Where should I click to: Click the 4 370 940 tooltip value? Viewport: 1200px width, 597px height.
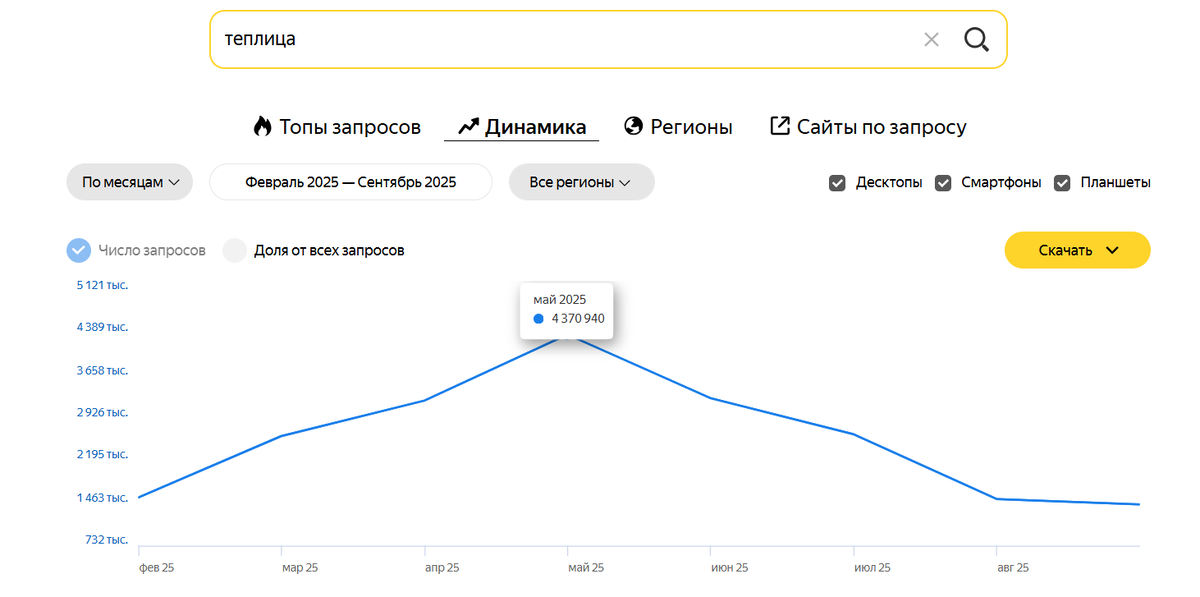click(578, 318)
